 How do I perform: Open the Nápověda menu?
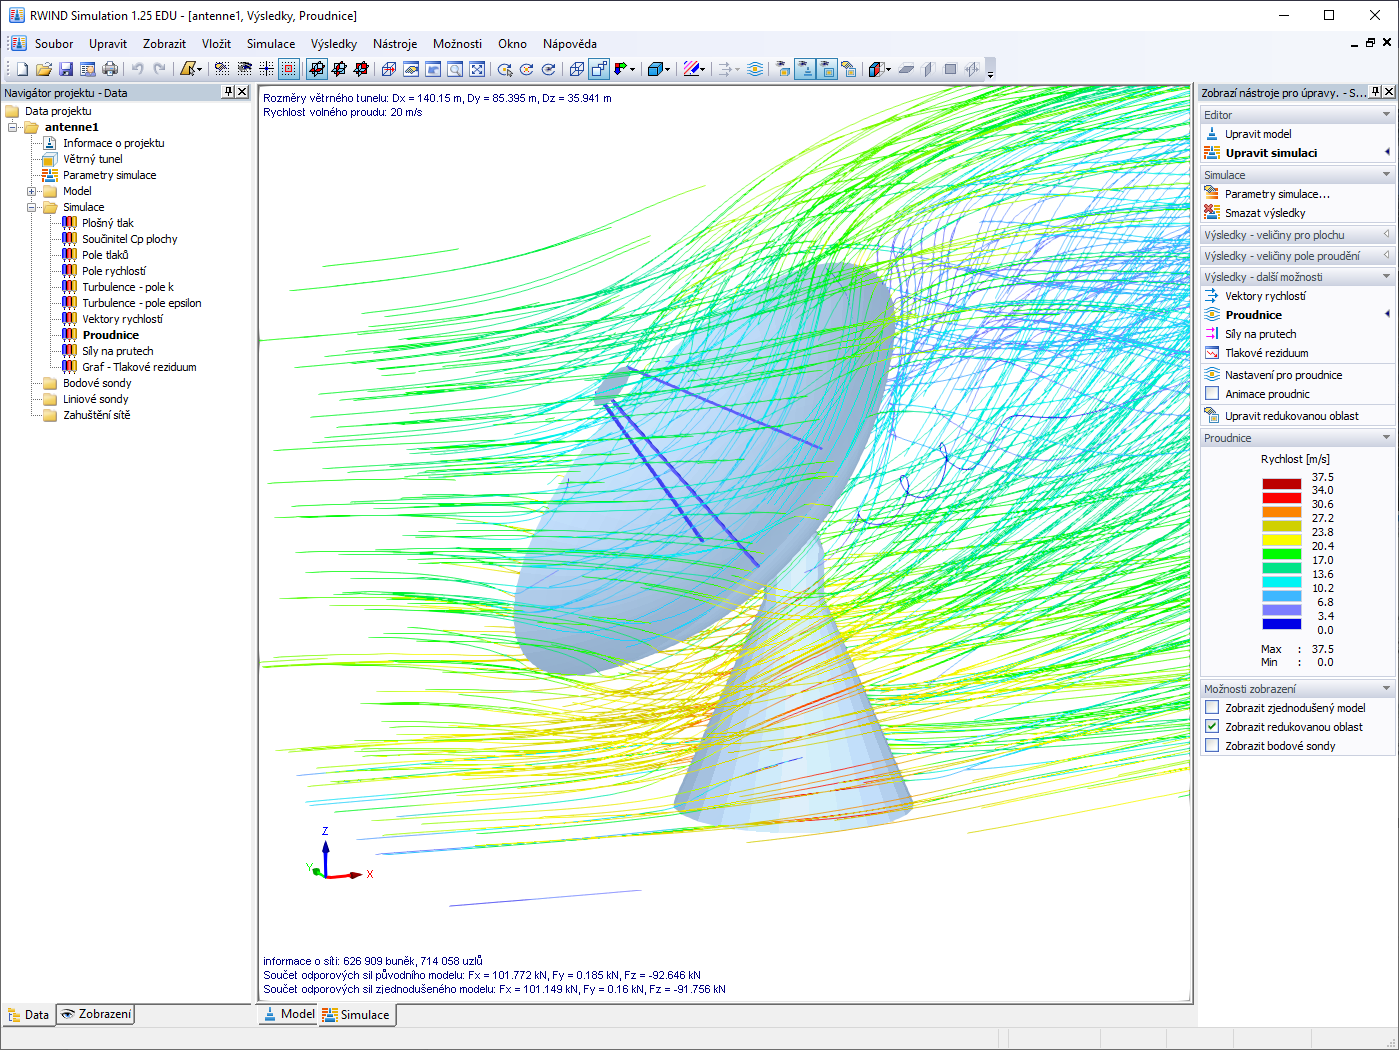pos(570,44)
